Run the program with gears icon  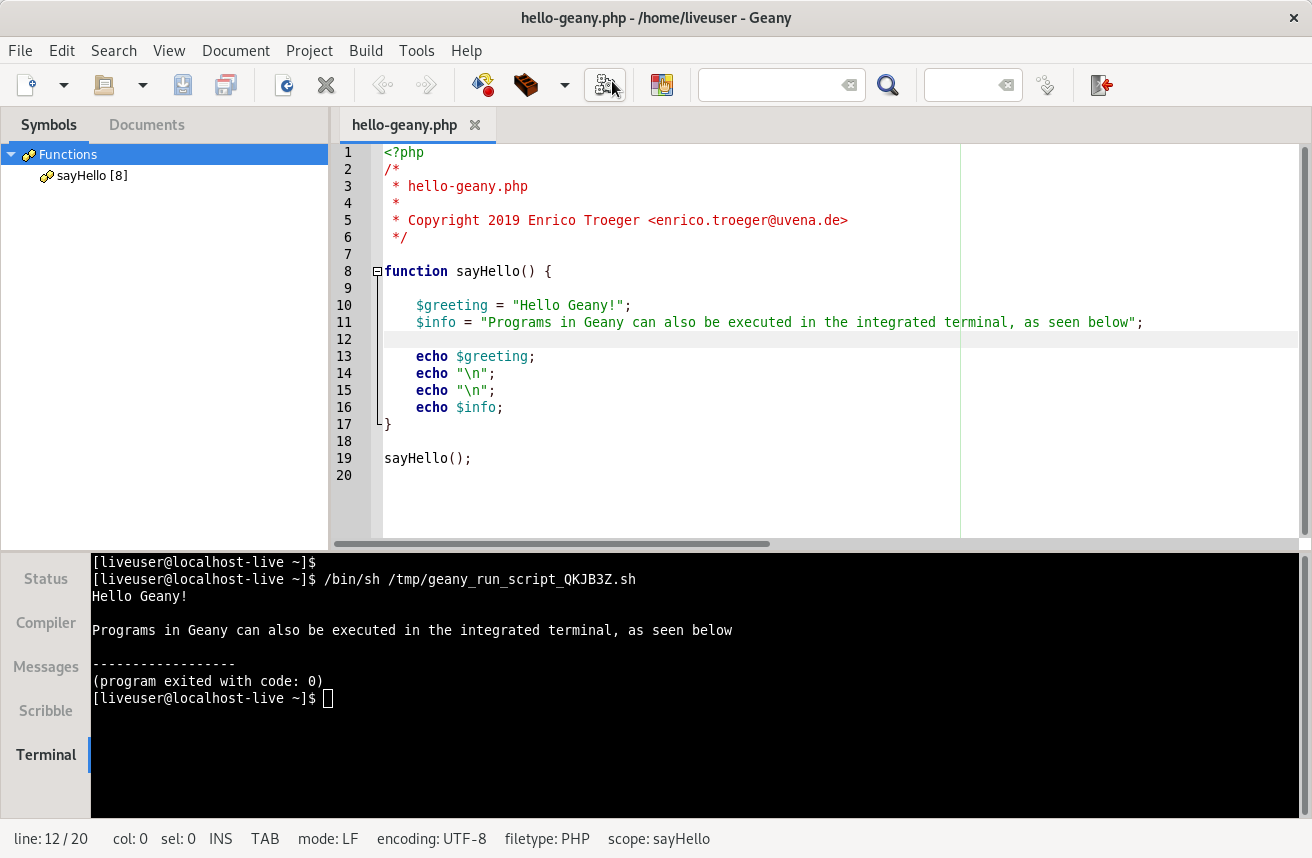tap(604, 85)
